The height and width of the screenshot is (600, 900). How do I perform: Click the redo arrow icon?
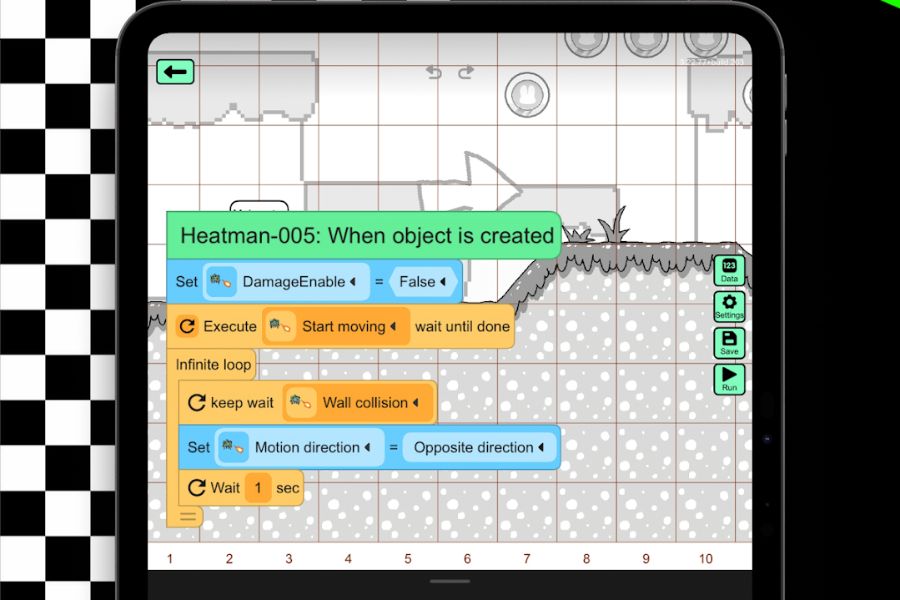(x=466, y=72)
